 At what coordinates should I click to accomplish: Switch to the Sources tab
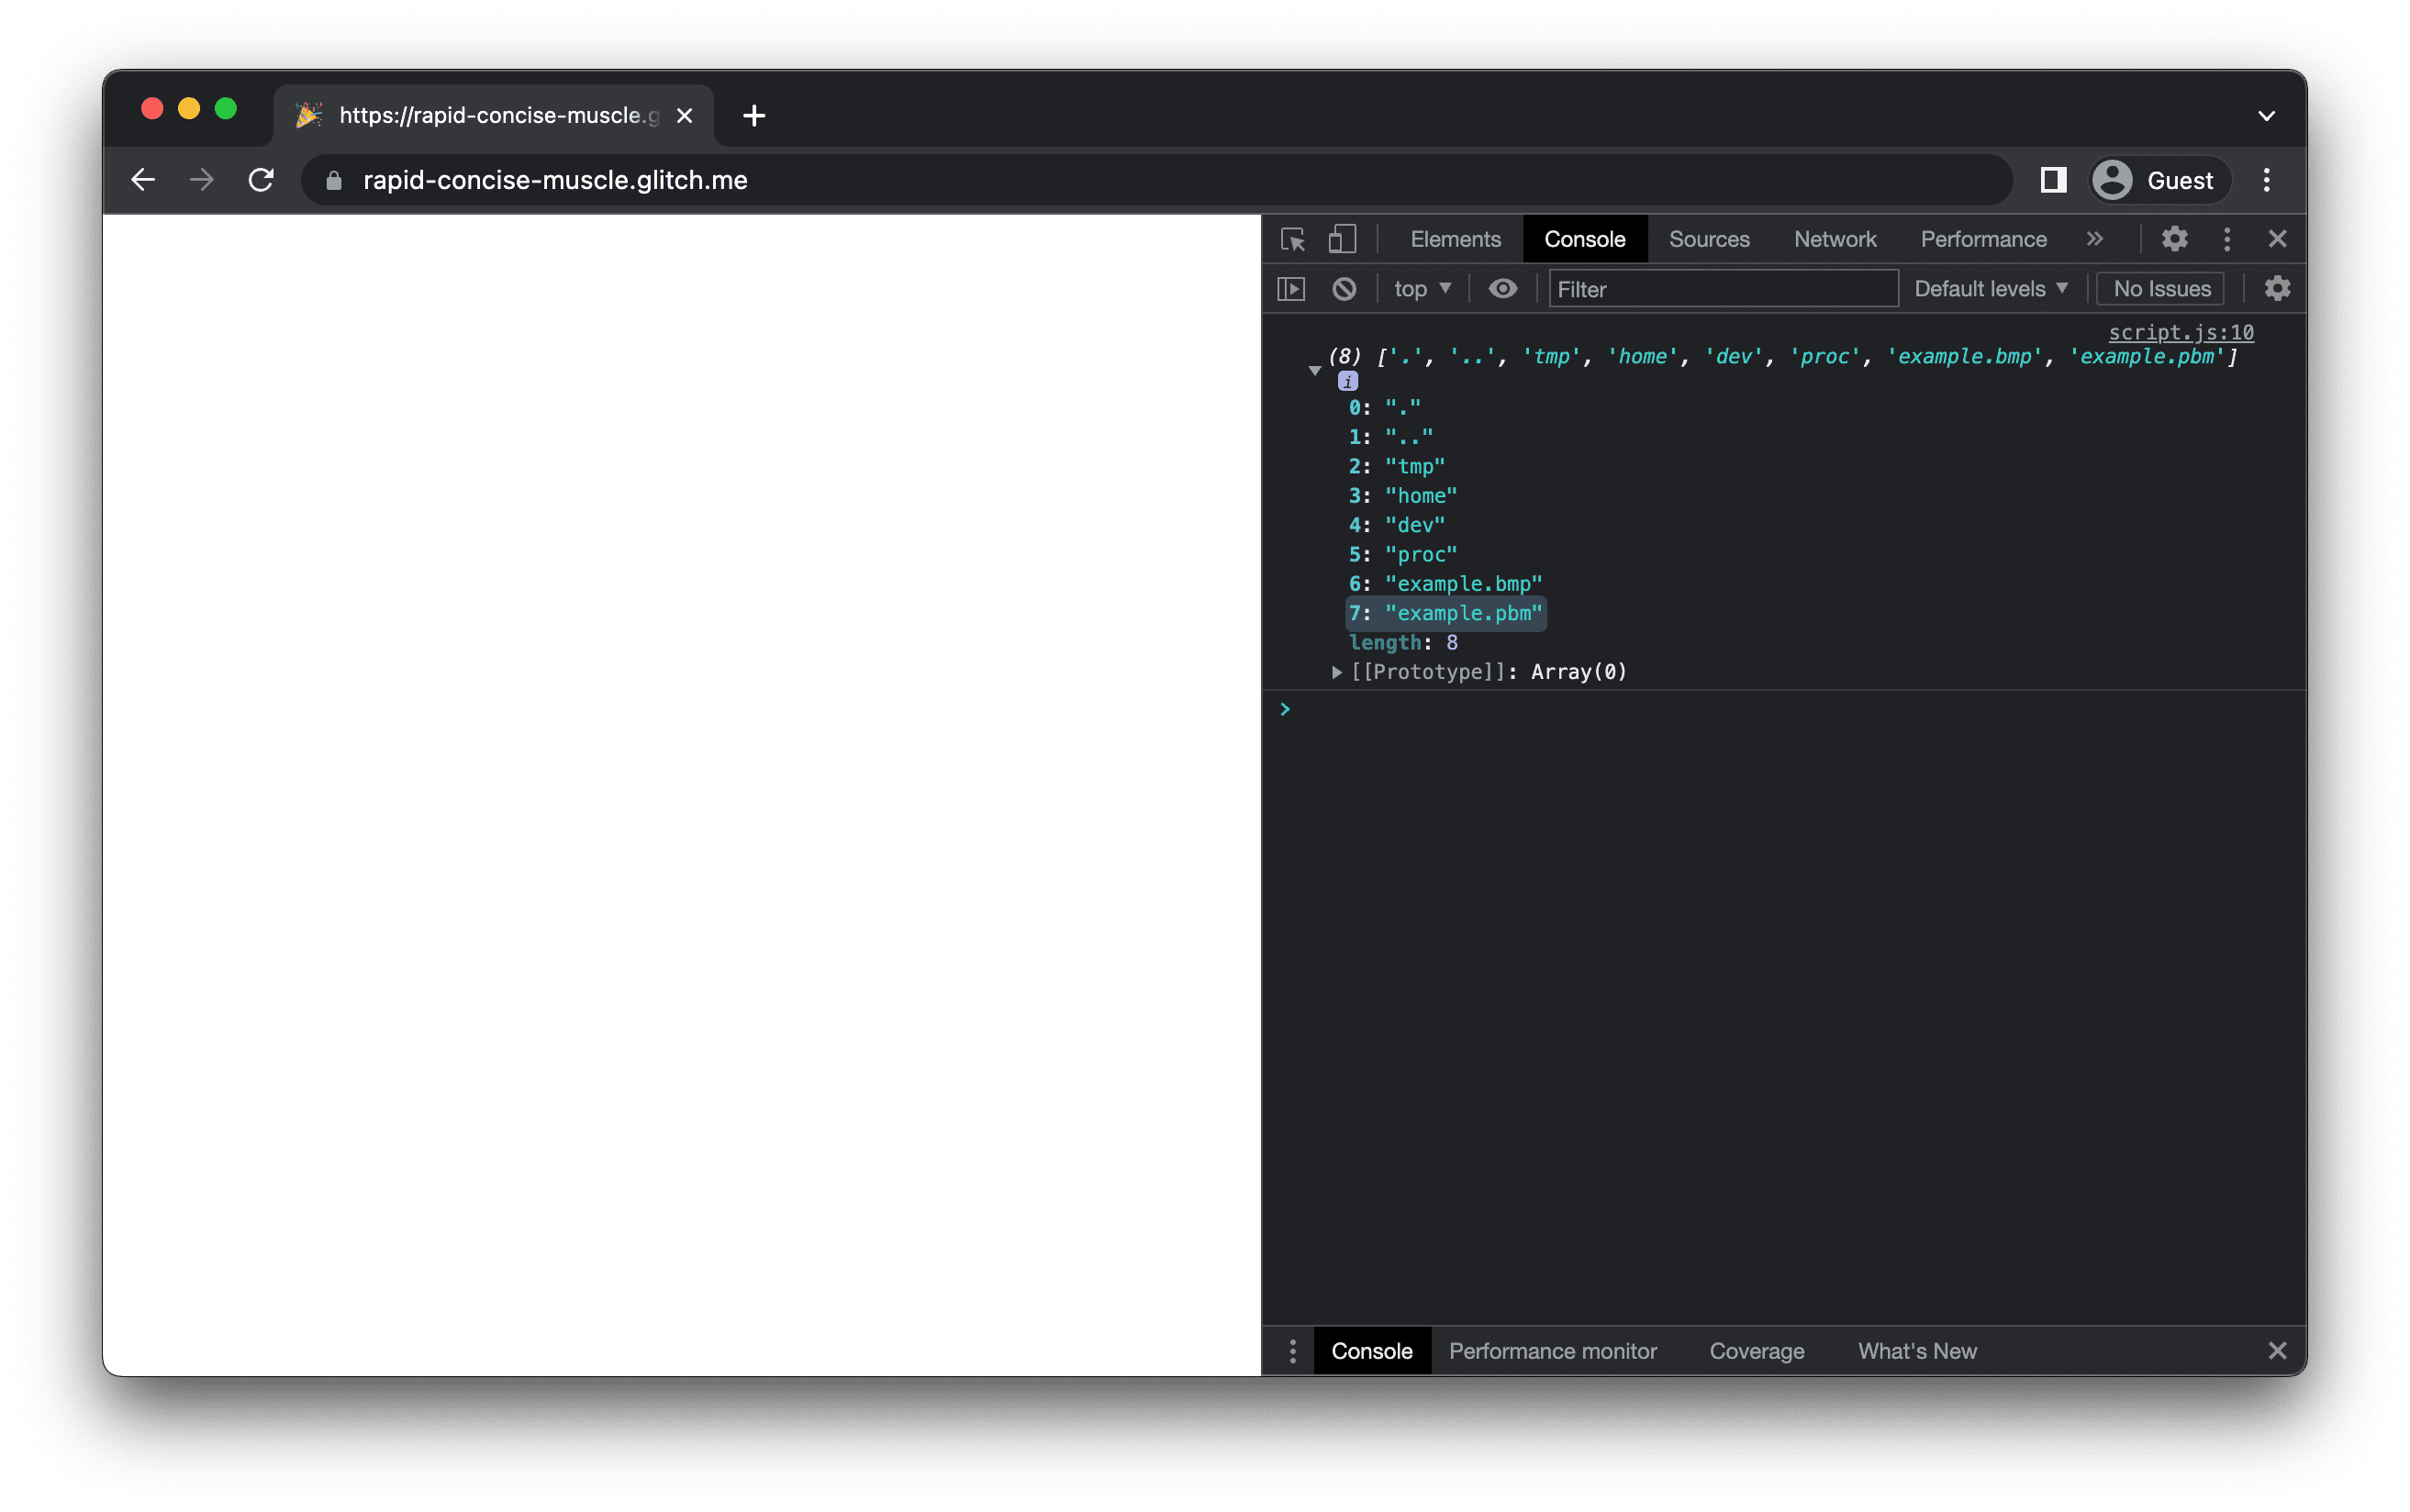click(x=1712, y=239)
